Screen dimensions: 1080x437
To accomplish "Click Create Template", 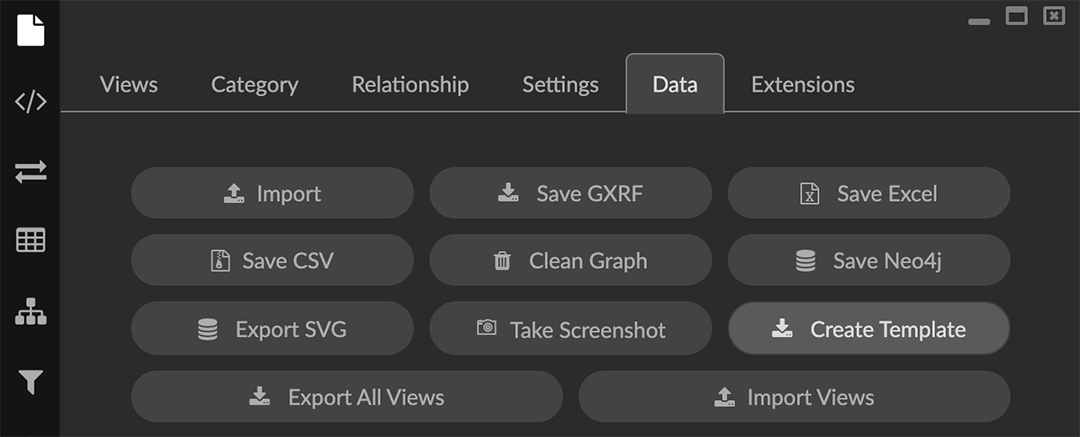I will click(868, 329).
